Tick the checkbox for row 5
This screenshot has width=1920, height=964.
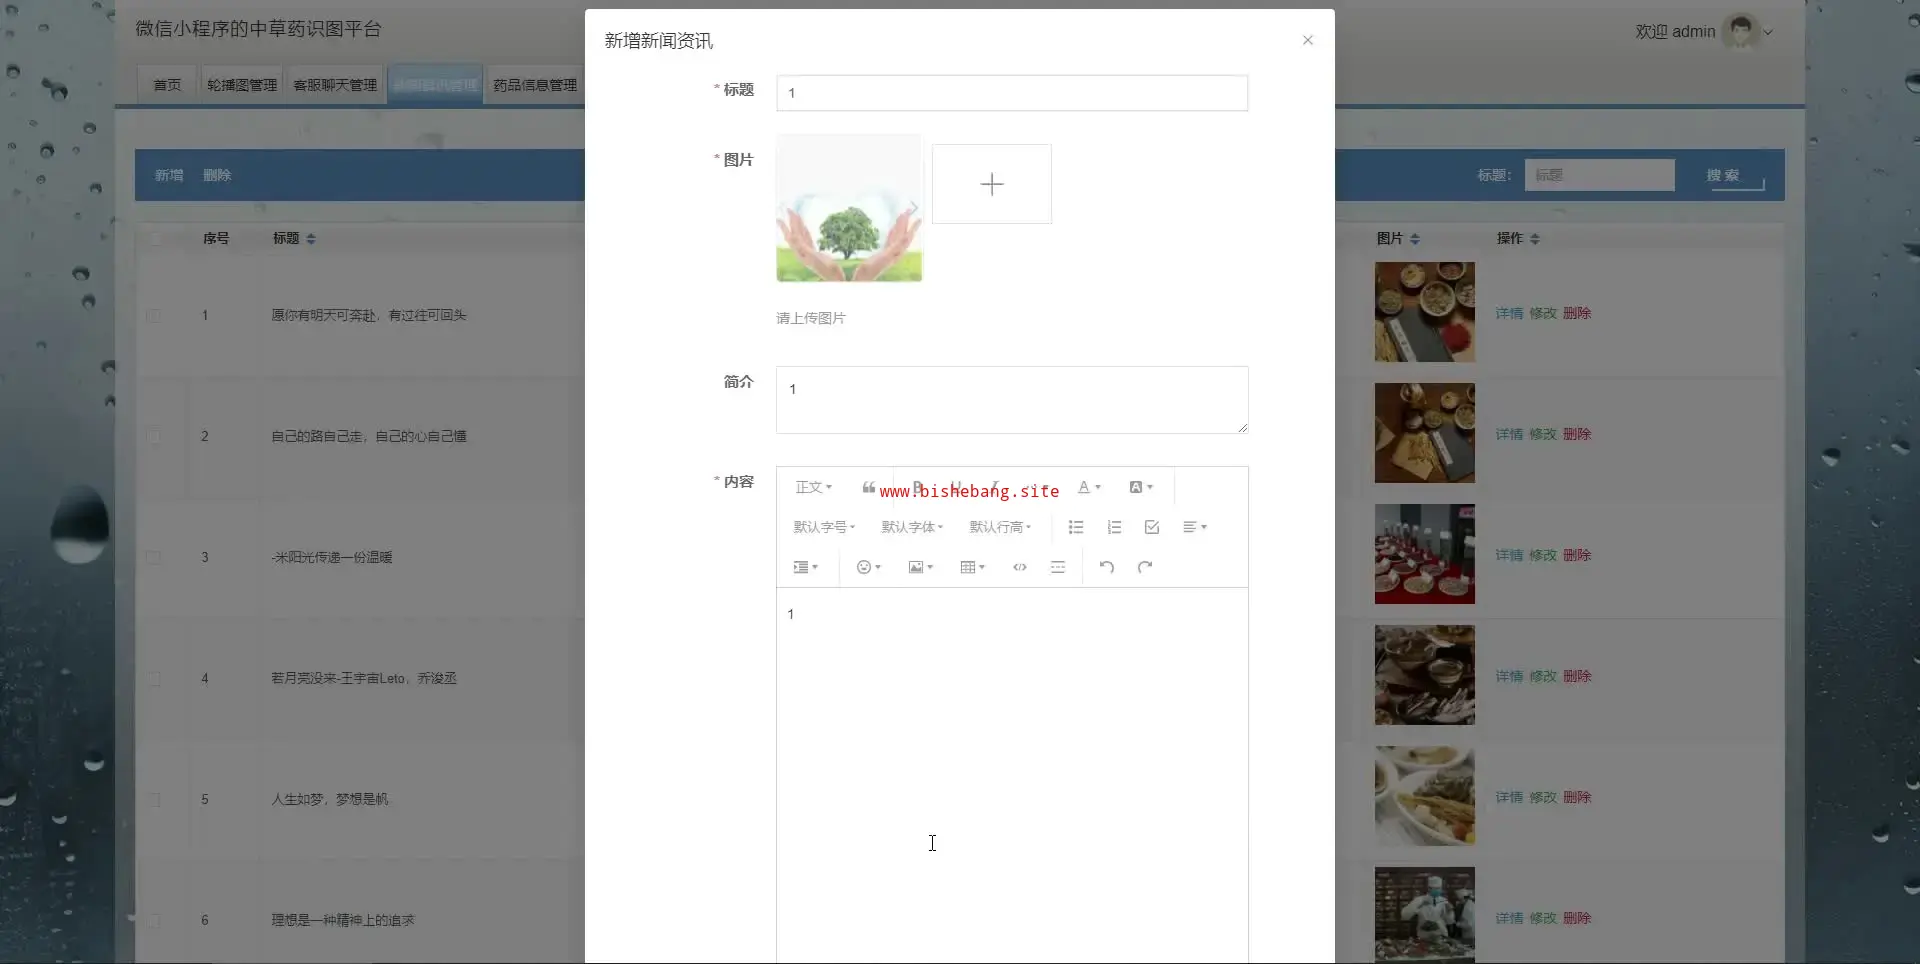154,800
